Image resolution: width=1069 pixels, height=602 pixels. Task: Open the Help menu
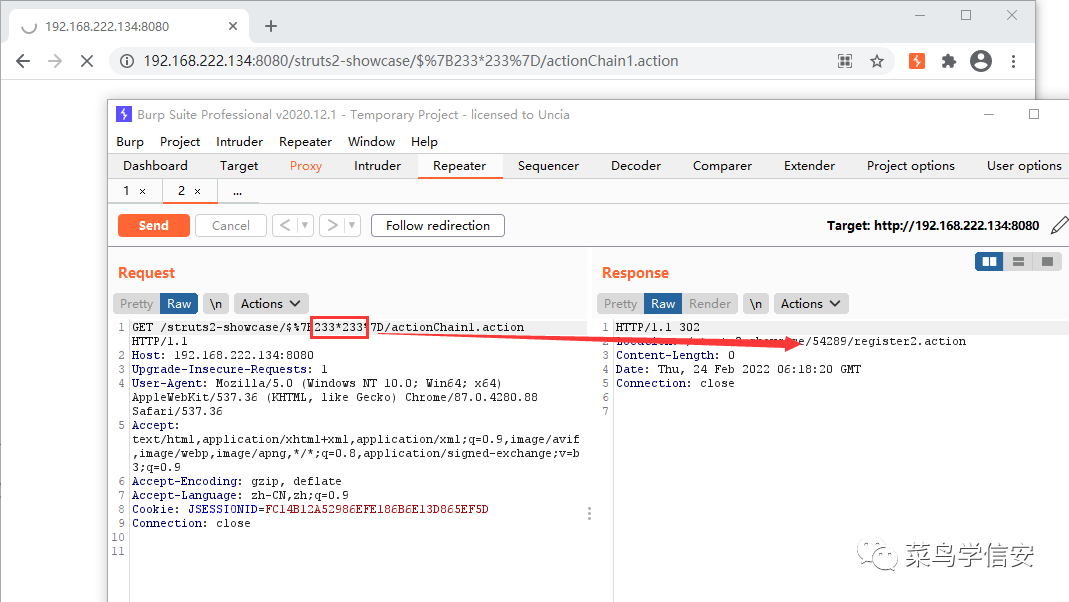pyautogui.click(x=424, y=142)
